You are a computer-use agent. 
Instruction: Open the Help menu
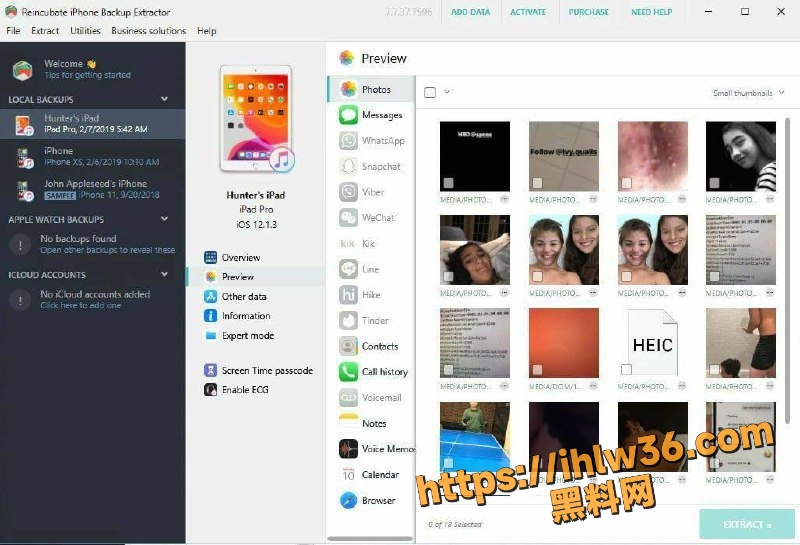pyautogui.click(x=207, y=31)
